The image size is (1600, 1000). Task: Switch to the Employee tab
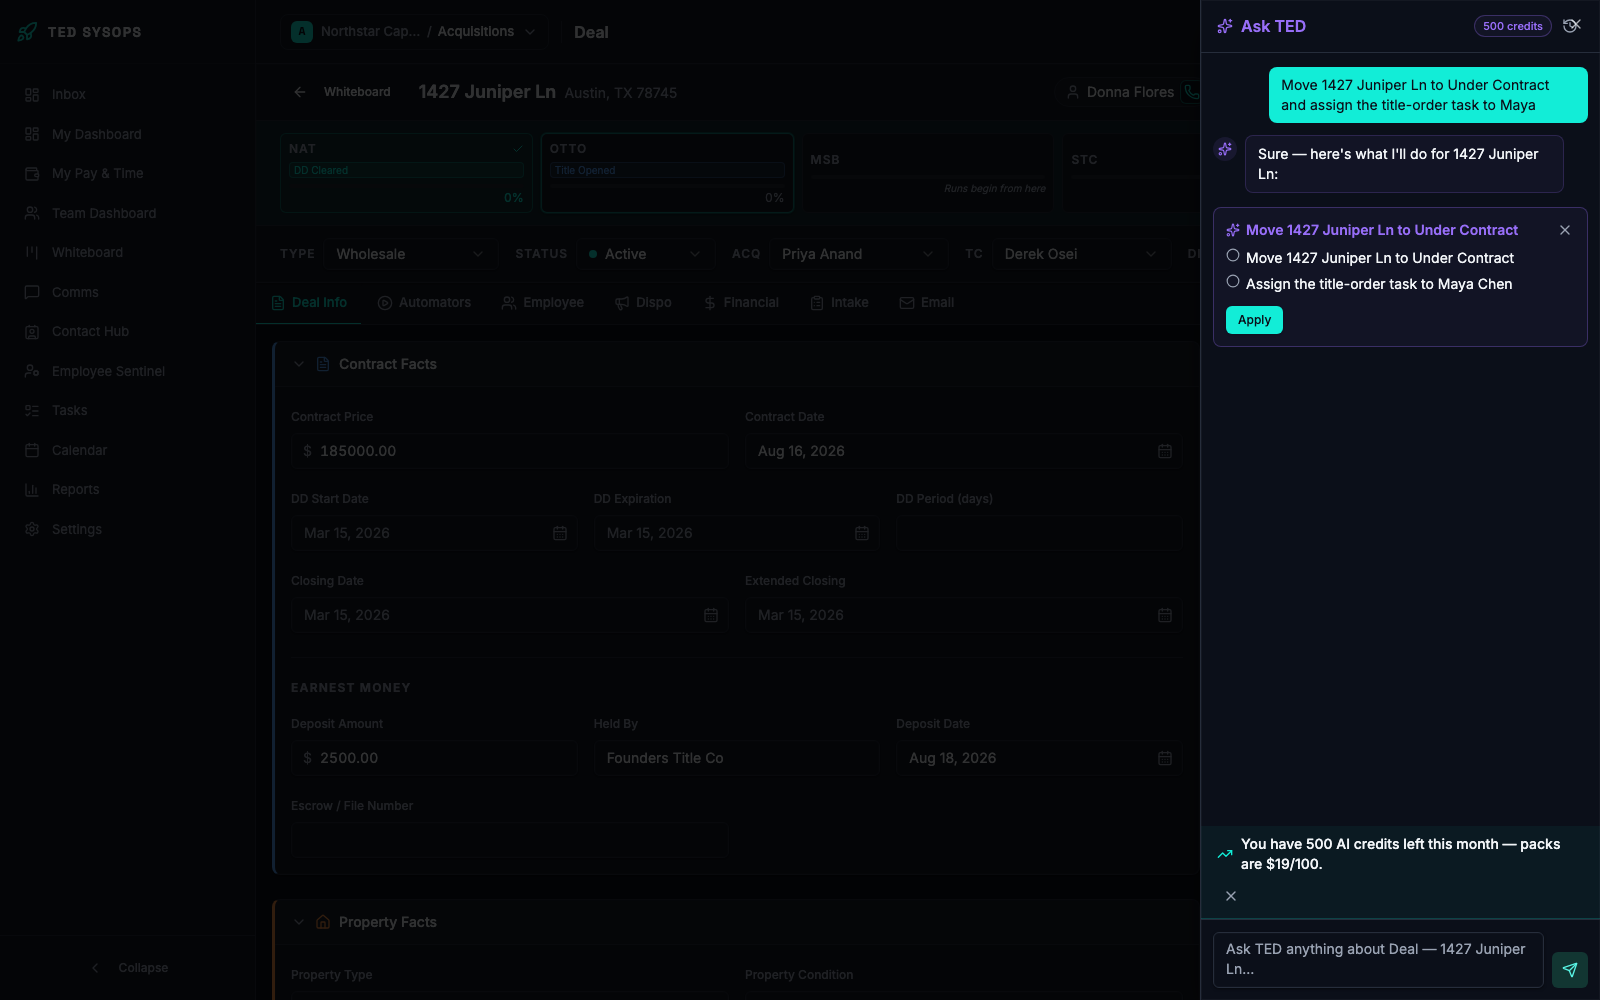pos(543,303)
